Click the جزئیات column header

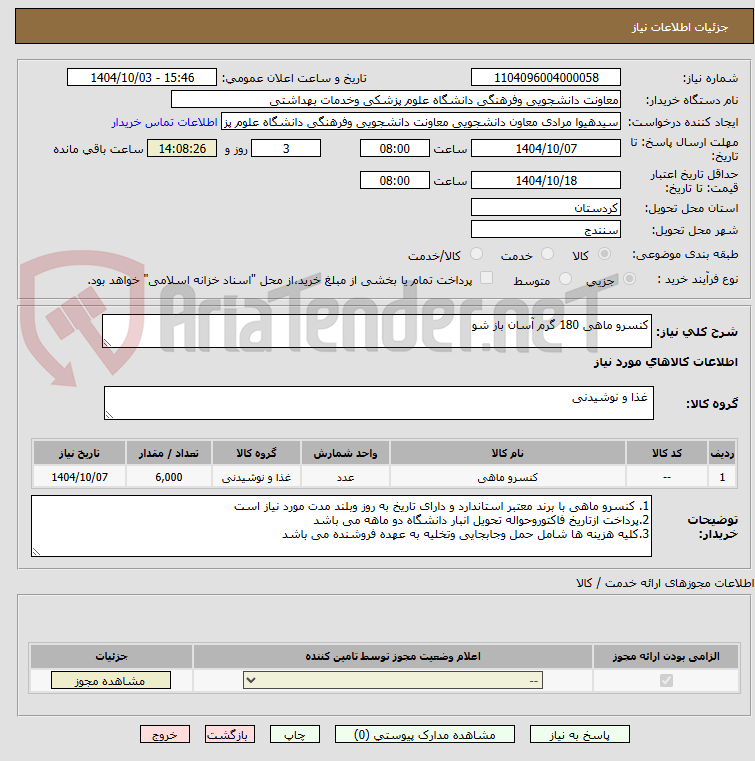(111, 656)
